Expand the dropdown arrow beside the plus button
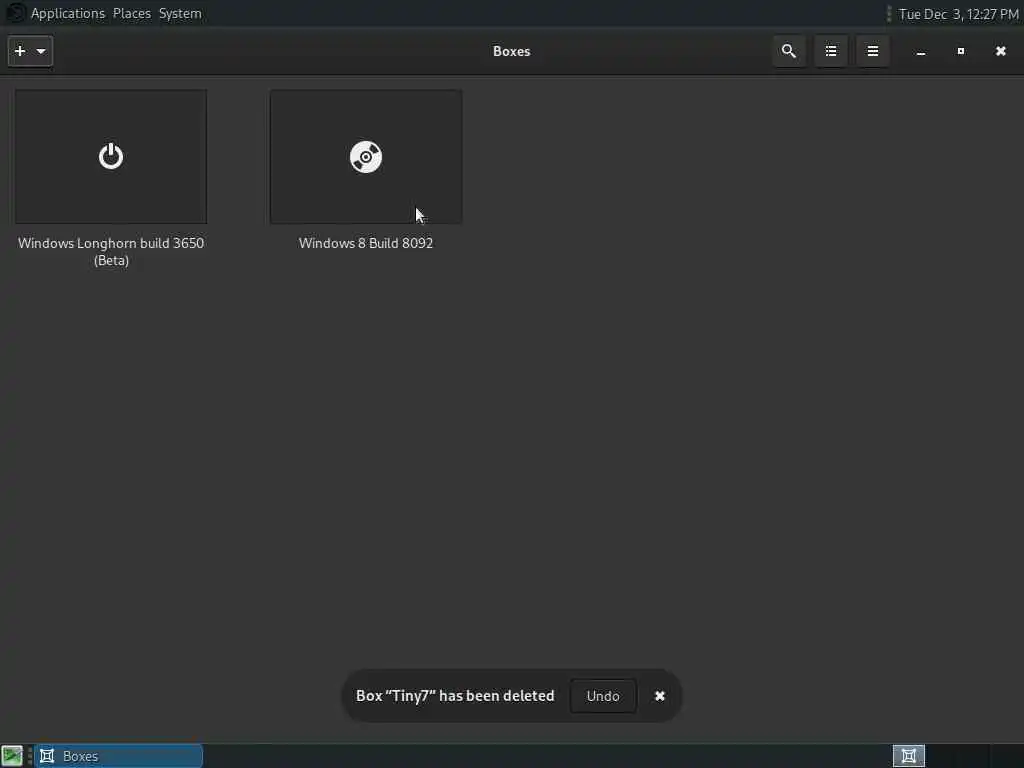1024x768 pixels. coord(41,51)
